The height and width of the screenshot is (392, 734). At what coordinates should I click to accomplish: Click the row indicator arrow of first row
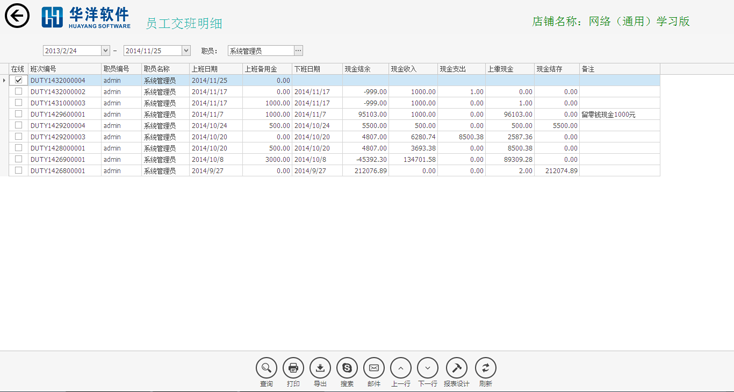(x=4, y=81)
